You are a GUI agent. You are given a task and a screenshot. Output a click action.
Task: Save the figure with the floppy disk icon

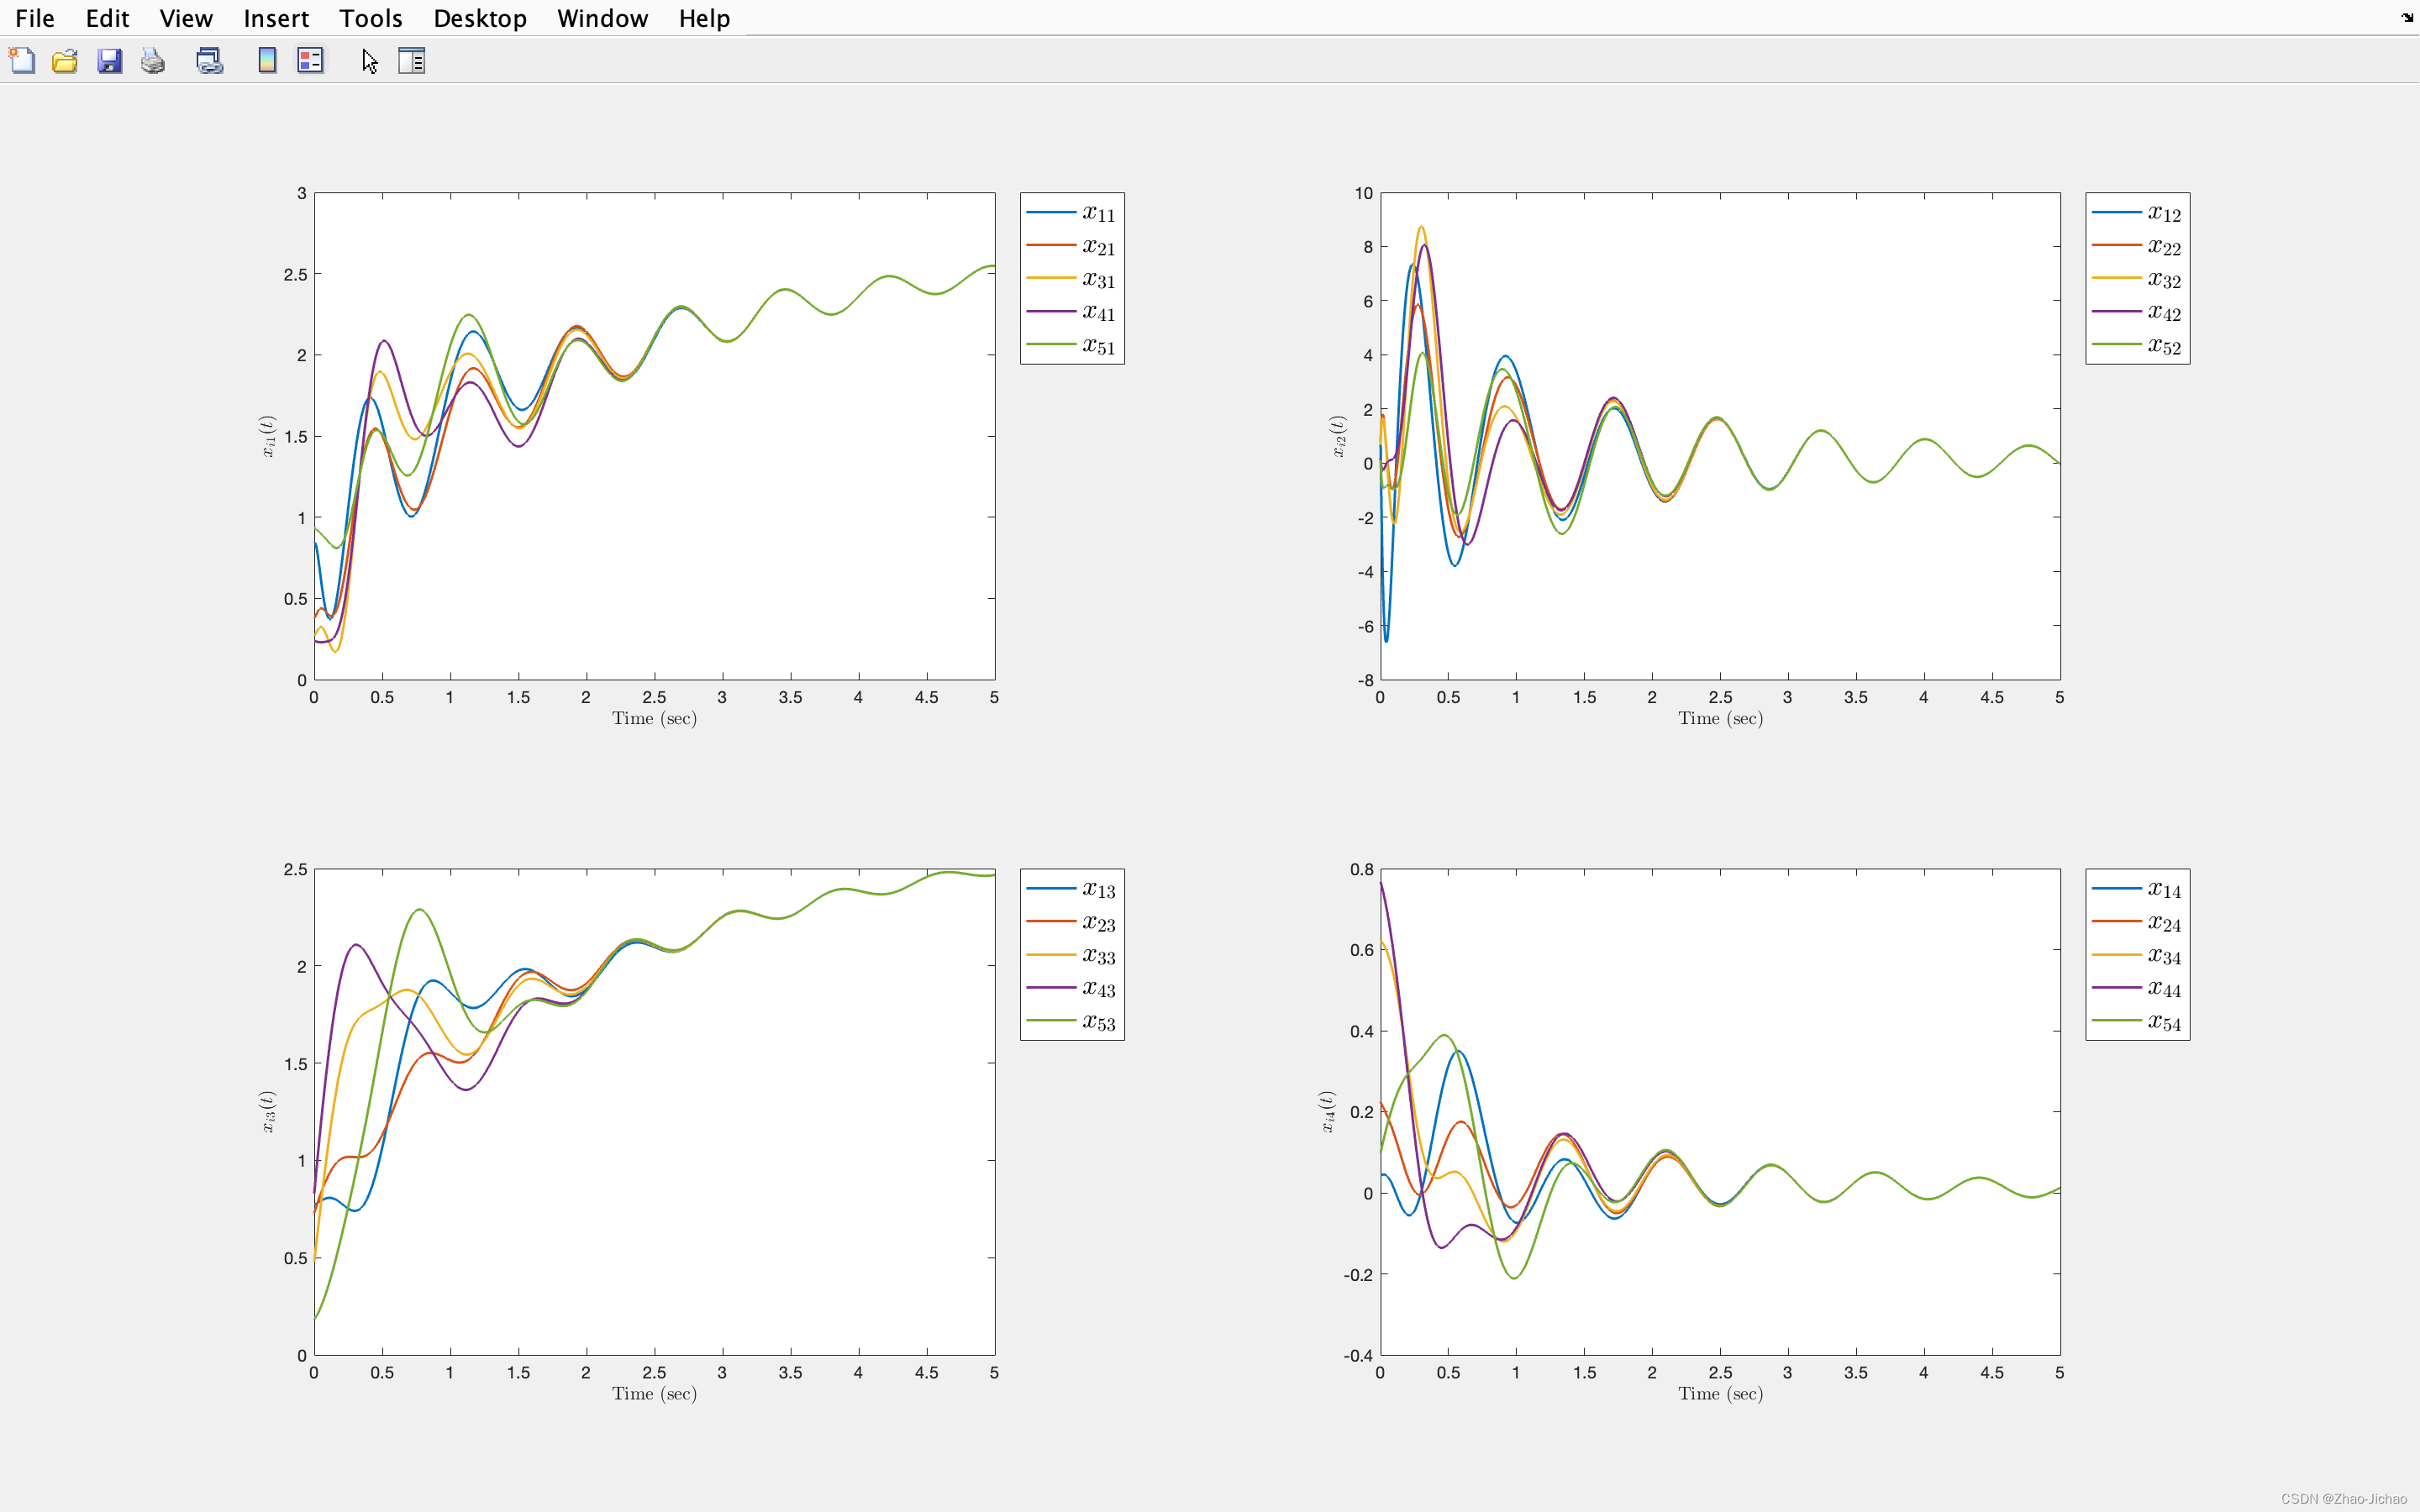[109, 61]
